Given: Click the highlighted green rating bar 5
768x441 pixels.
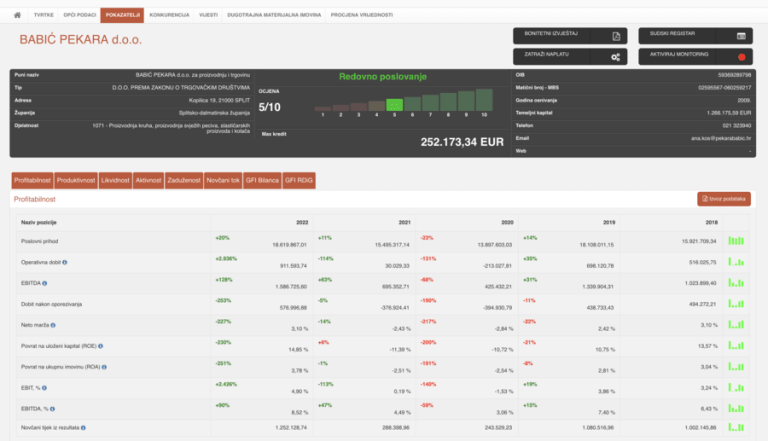Looking at the screenshot, I should coord(394,104).
